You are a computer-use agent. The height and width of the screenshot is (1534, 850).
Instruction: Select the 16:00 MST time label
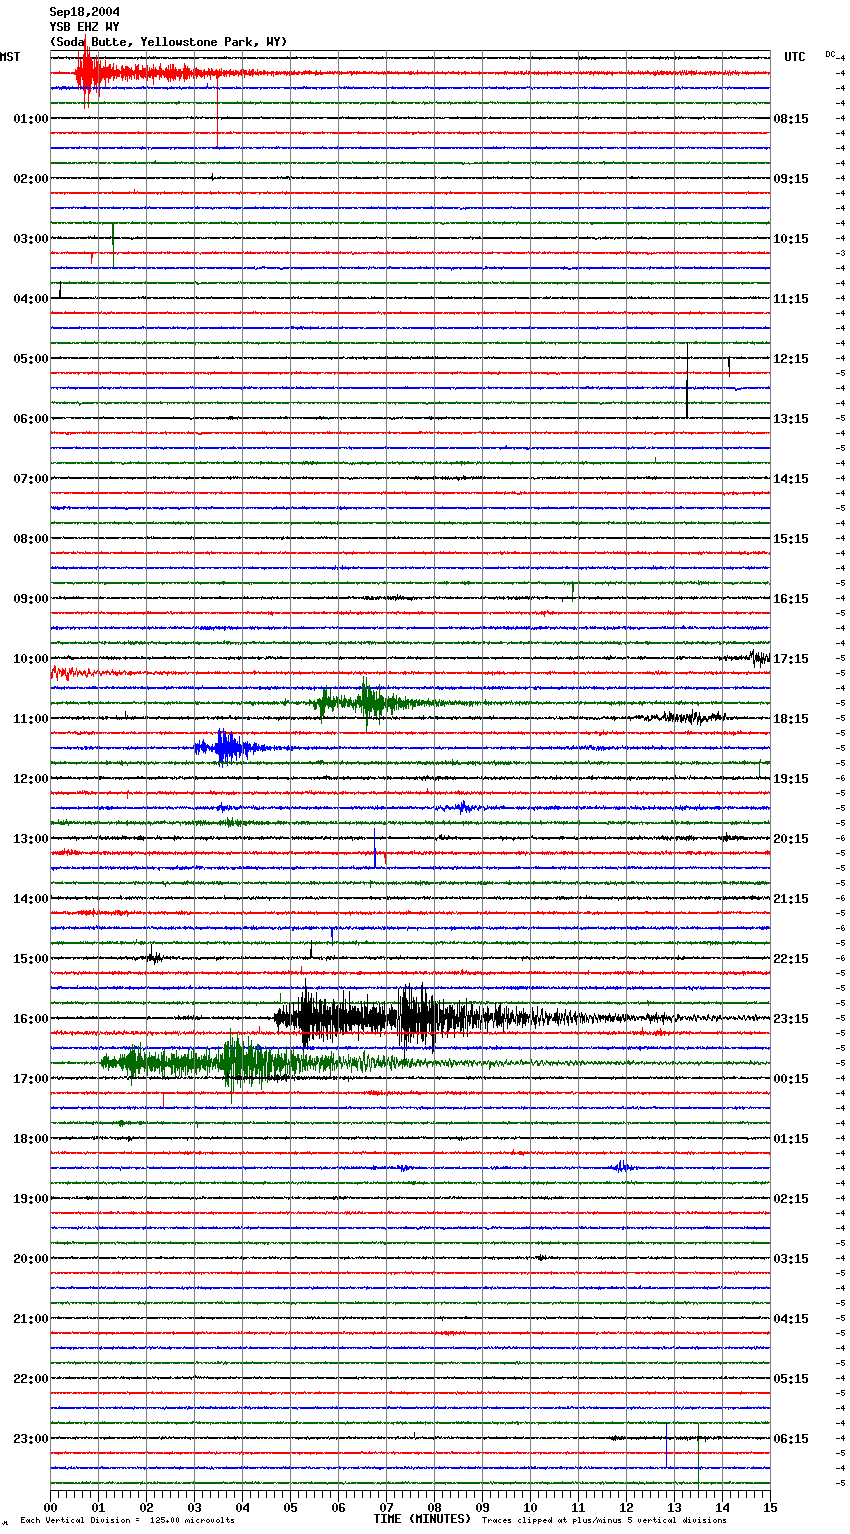click(31, 1019)
